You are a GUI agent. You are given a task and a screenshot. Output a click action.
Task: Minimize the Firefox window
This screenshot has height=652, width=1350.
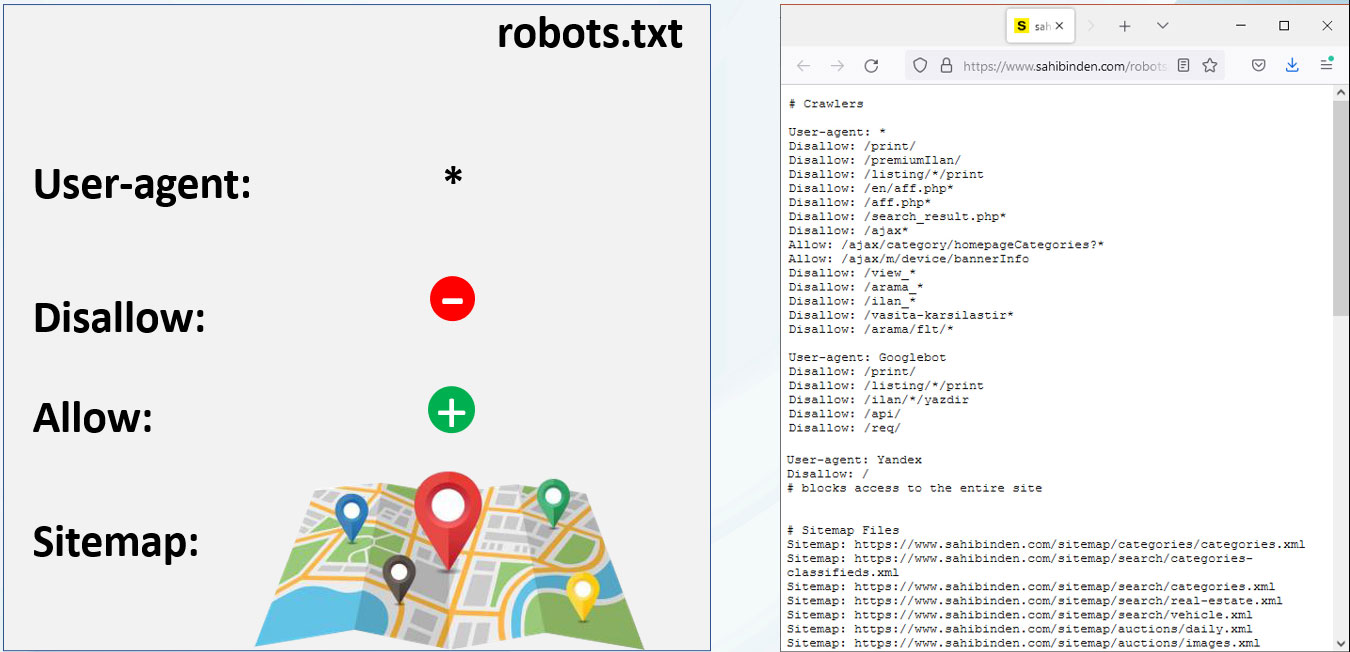coord(1241,26)
